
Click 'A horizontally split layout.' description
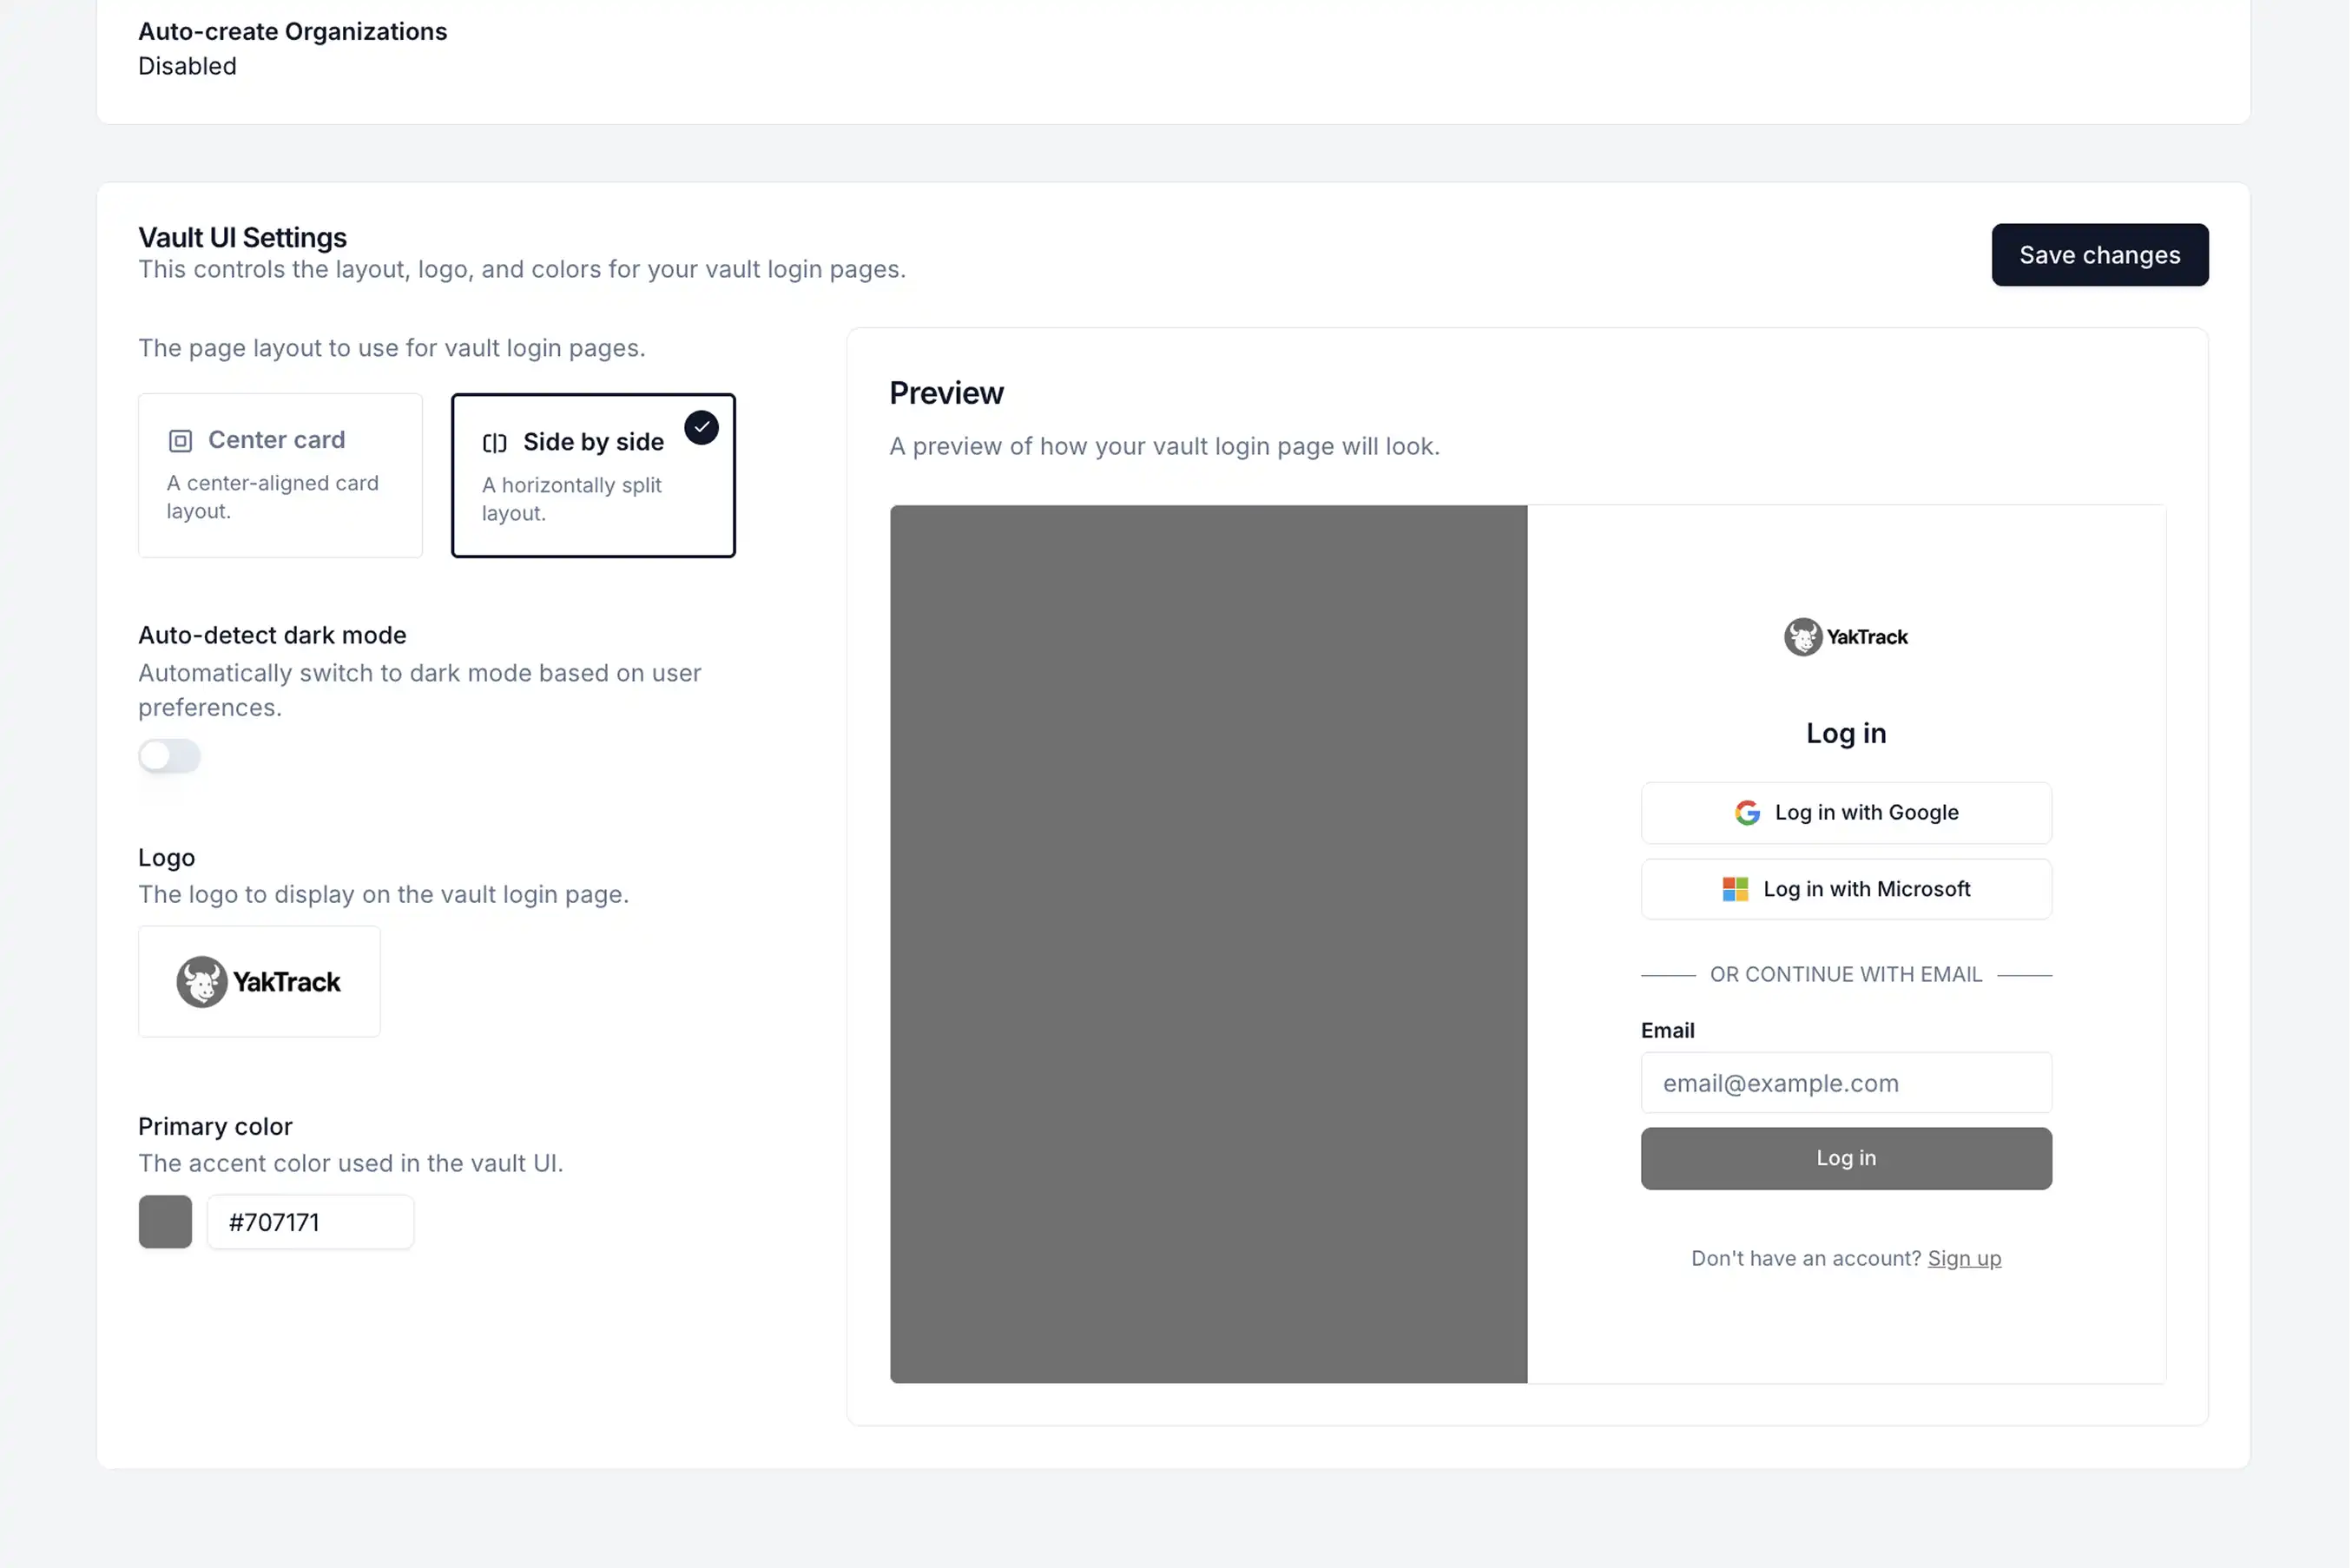point(571,499)
